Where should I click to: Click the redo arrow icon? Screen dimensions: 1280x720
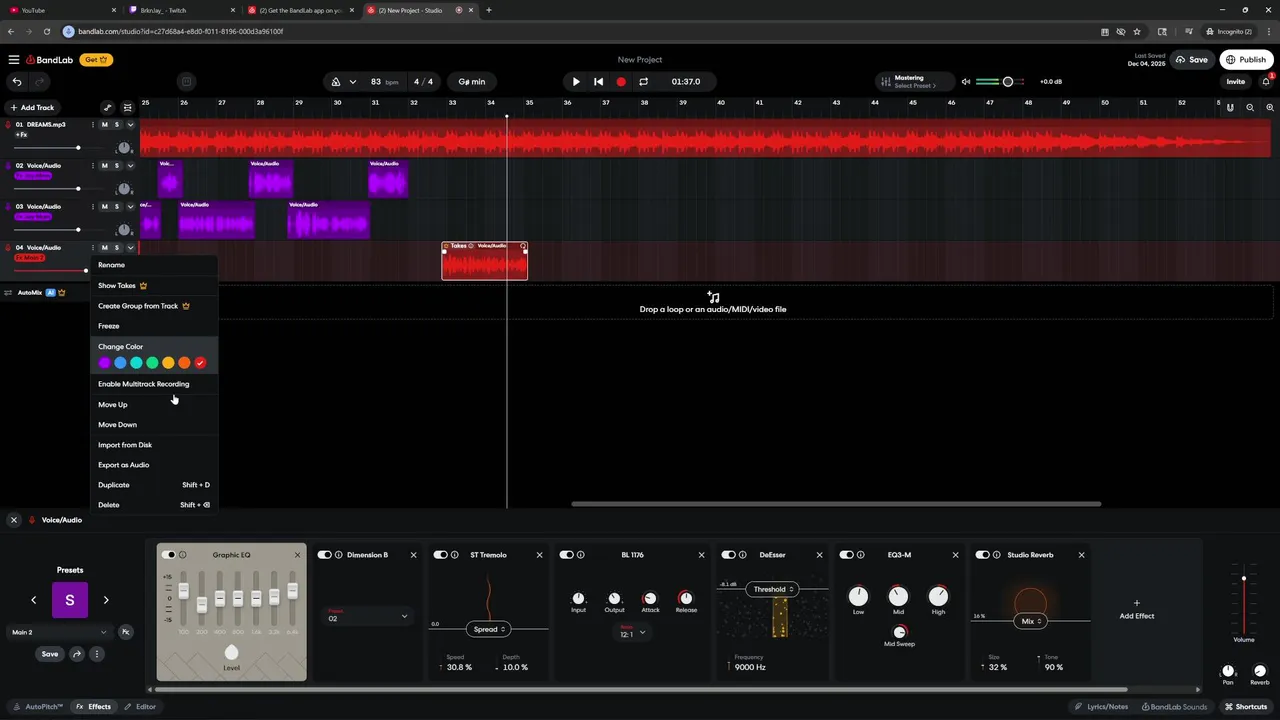pos(40,82)
